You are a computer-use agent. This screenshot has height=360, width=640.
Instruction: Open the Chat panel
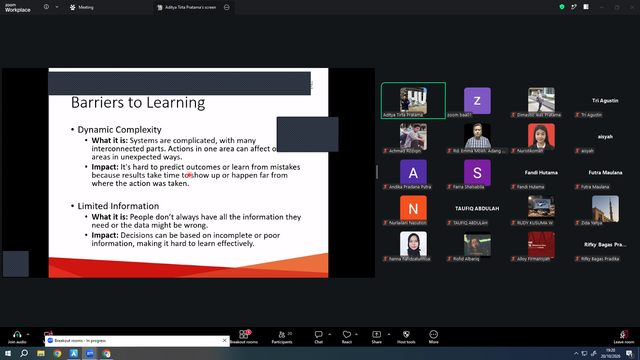coord(318,337)
